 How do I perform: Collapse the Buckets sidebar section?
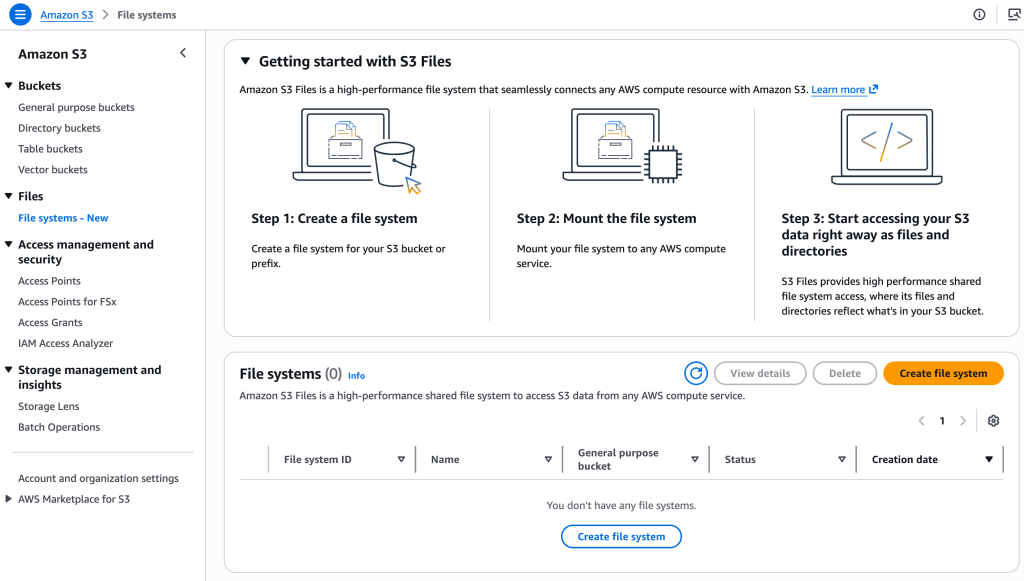[10, 85]
